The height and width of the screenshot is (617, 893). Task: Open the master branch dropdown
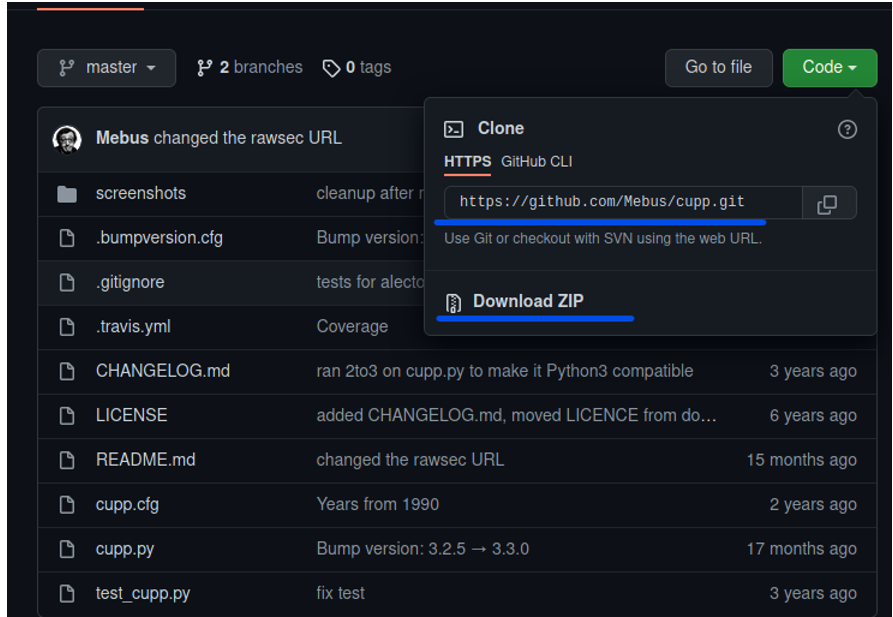[106, 68]
